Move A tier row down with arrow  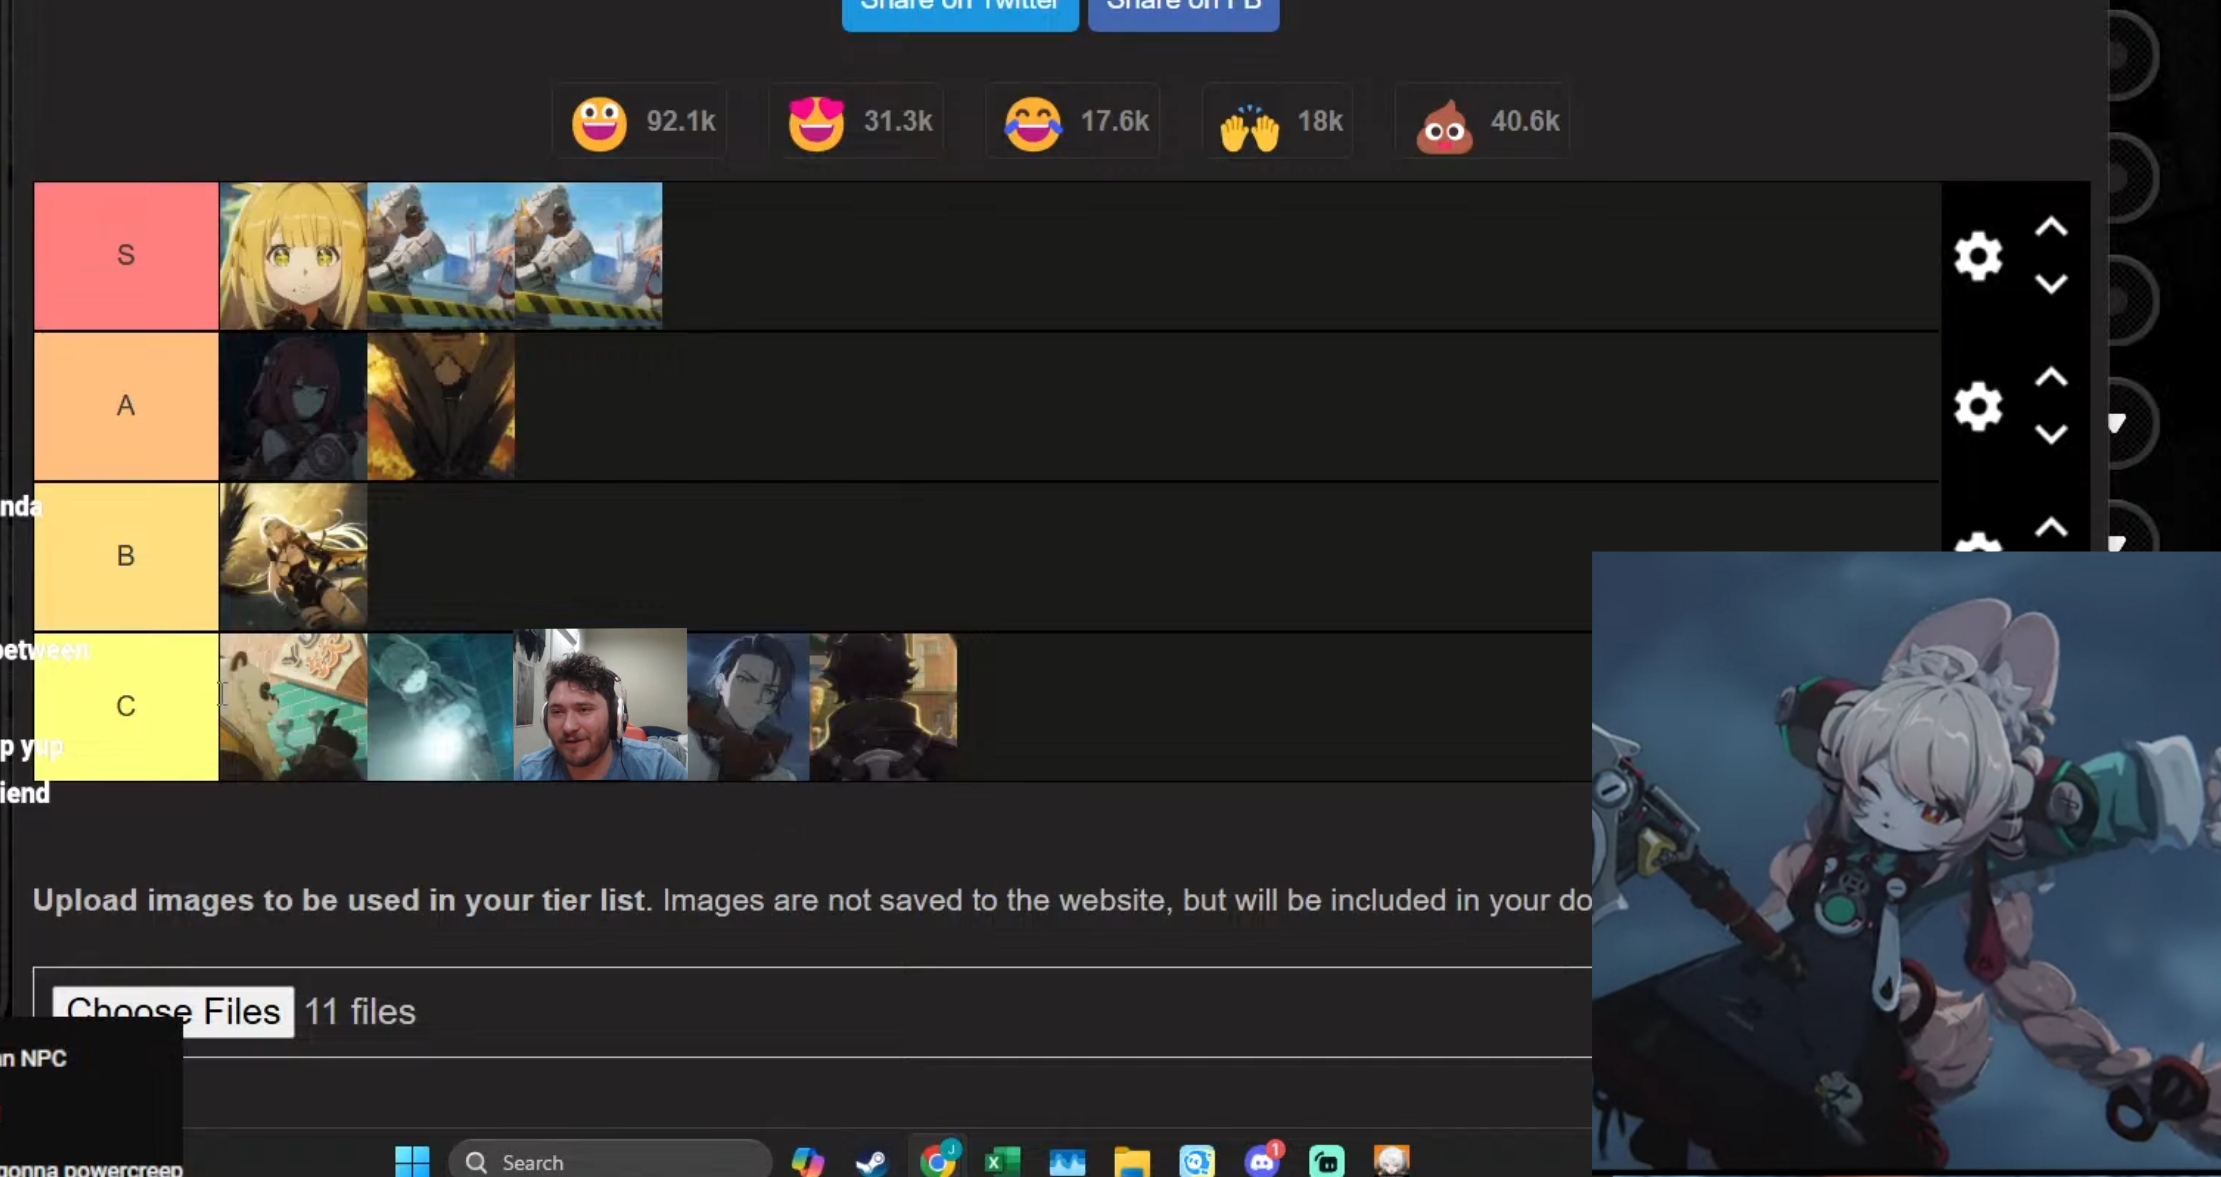(2051, 435)
